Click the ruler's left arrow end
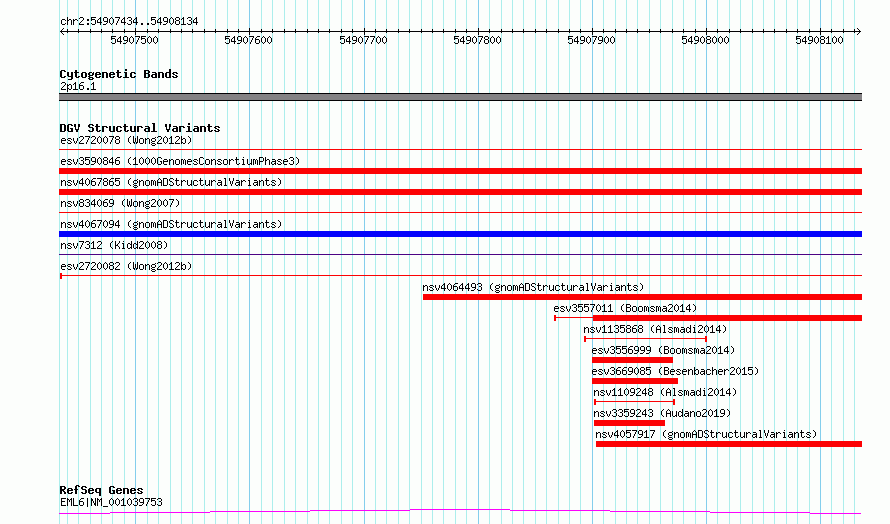This screenshot has width=890, height=524. point(62,32)
